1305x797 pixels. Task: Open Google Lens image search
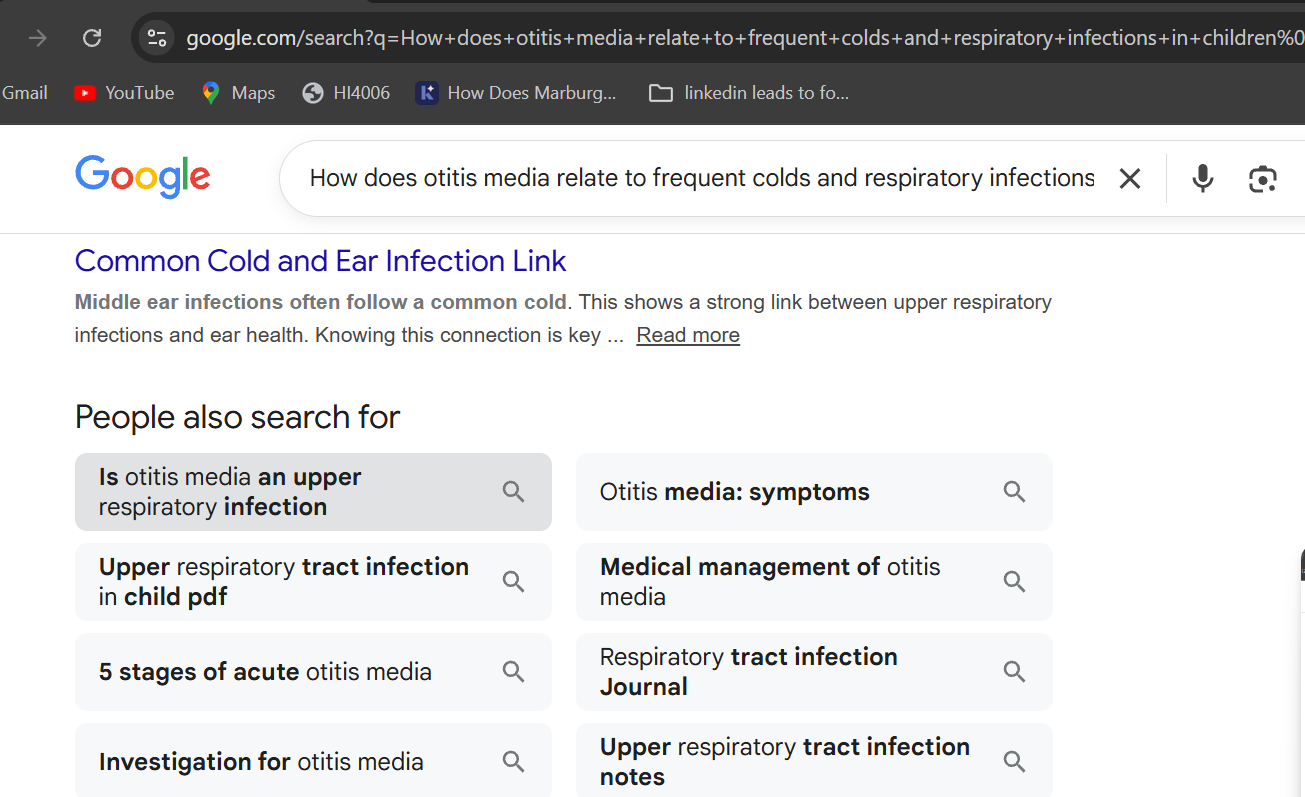click(1262, 178)
